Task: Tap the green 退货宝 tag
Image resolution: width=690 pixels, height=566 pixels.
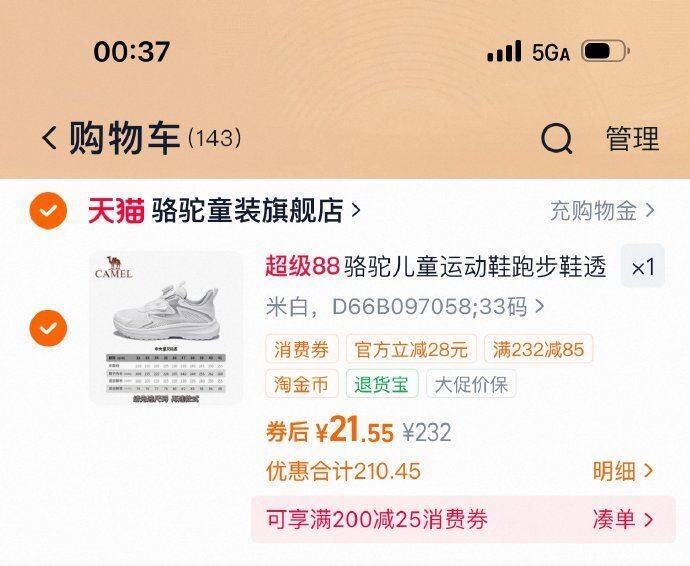Action: click(382, 384)
